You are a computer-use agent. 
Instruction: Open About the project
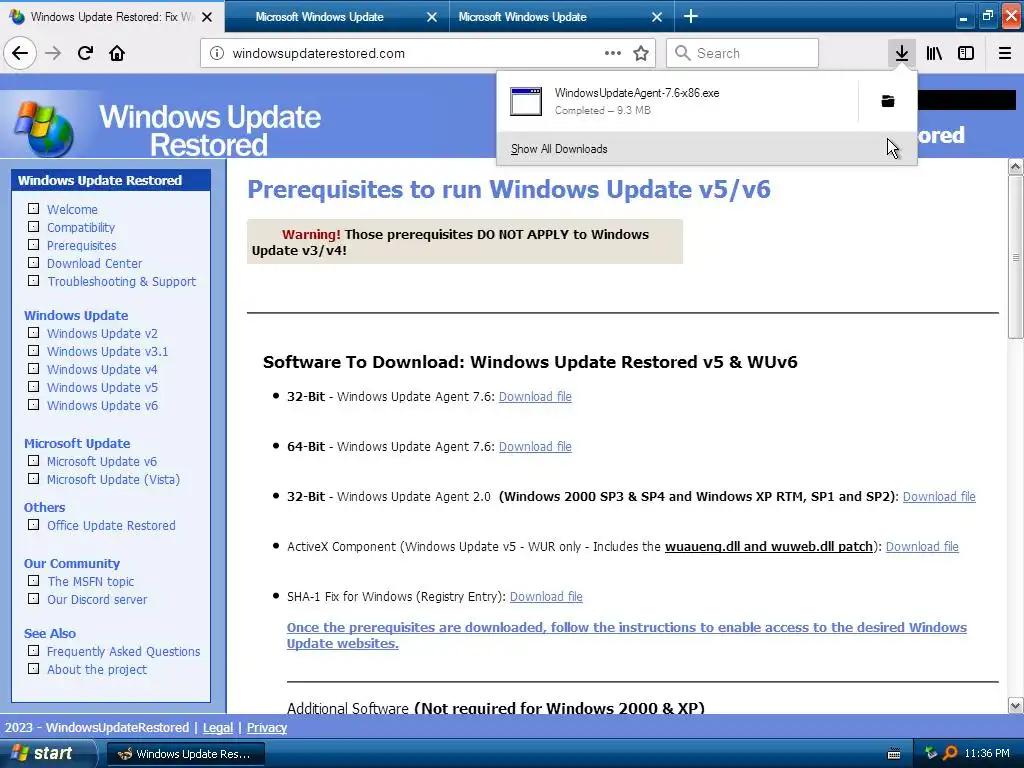[x=97, y=669]
